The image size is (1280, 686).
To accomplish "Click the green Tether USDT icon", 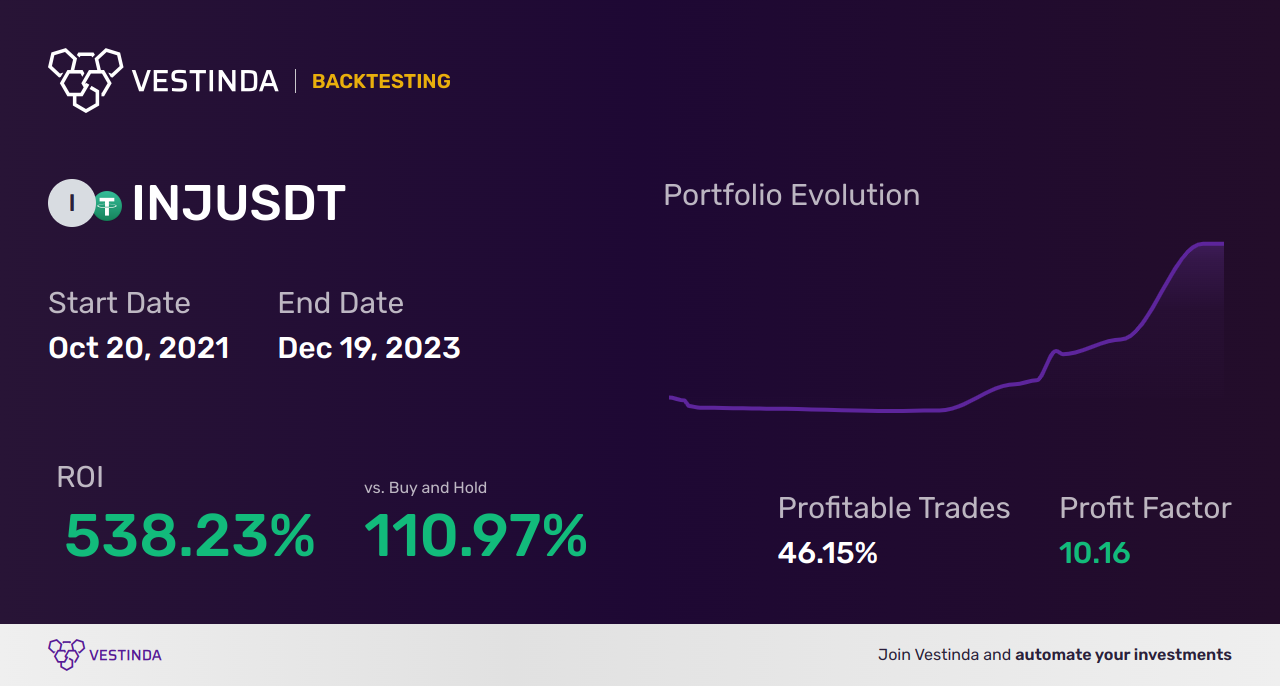I will coord(107,205).
